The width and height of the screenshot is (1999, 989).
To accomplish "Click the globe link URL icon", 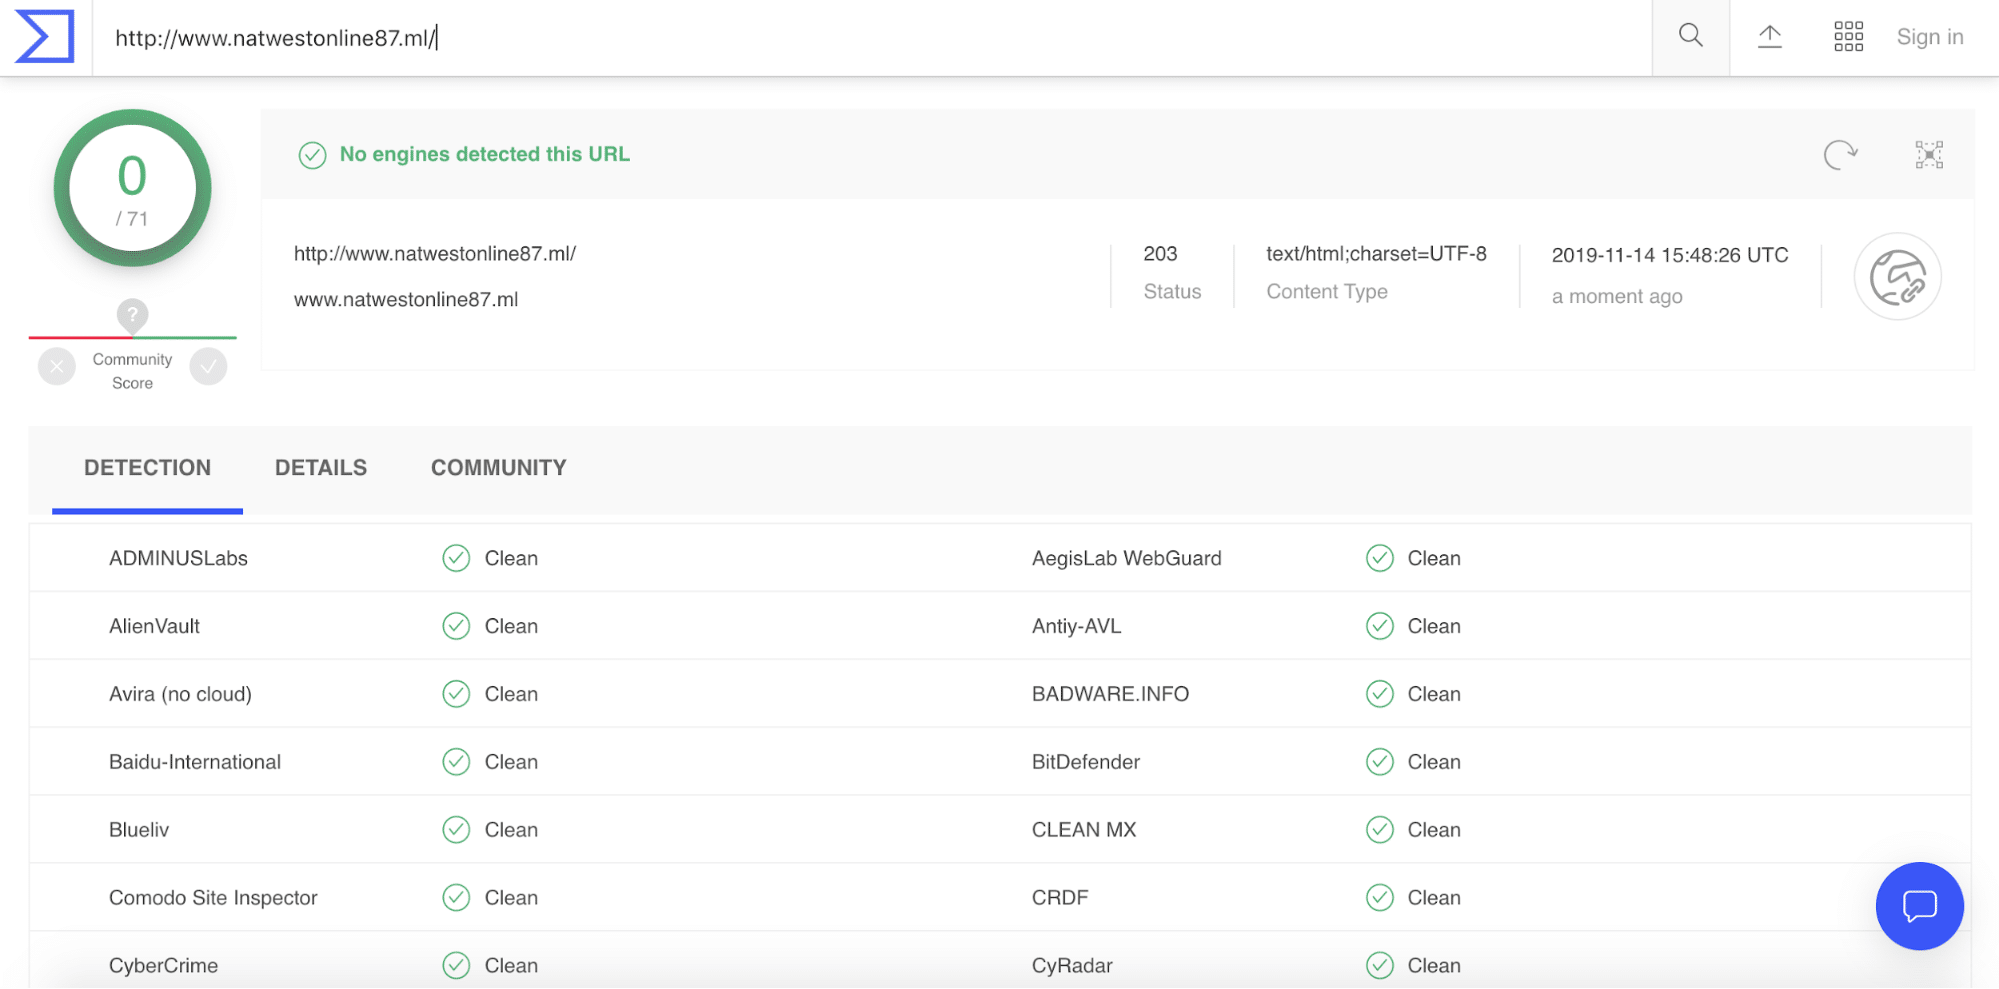I will [1898, 277].
